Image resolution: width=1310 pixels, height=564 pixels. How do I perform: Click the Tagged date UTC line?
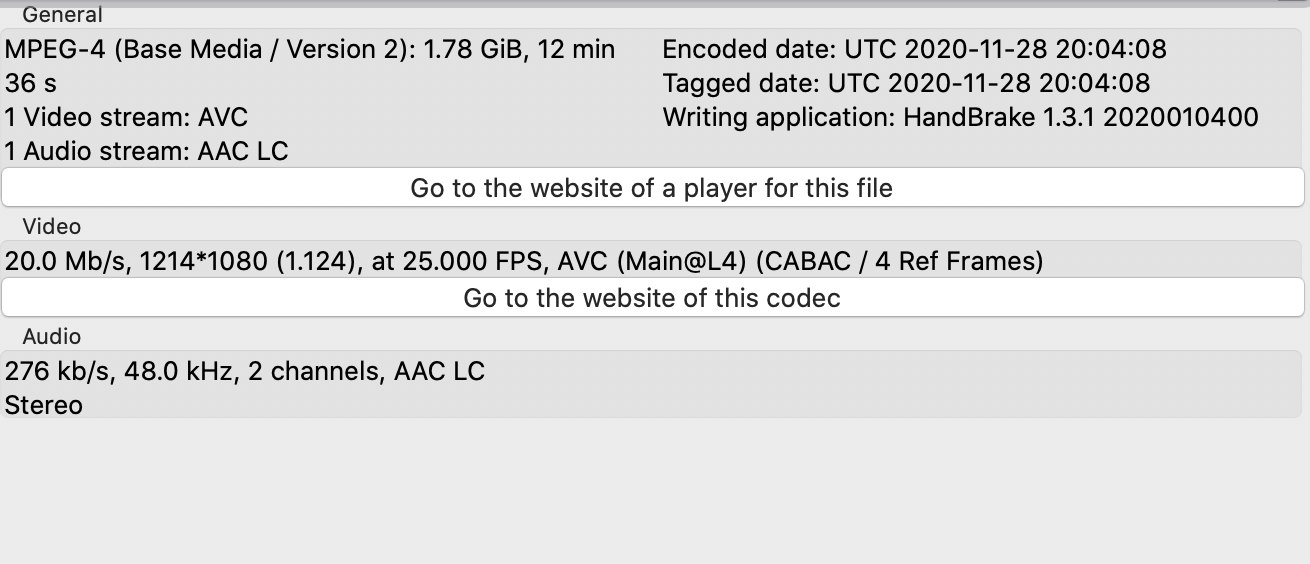pos(906,83)
